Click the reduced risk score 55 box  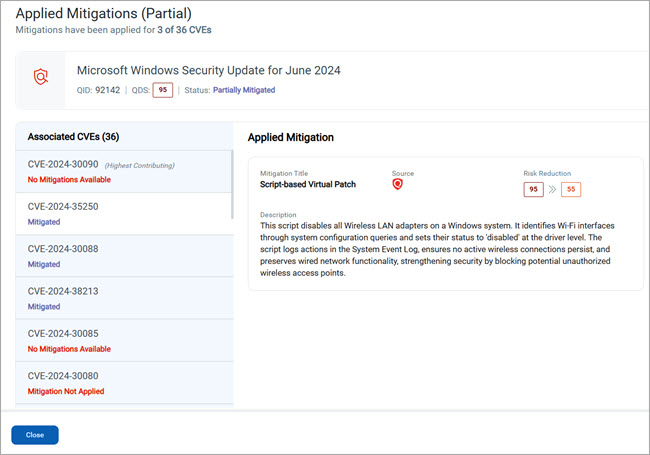tap(570, 189)
